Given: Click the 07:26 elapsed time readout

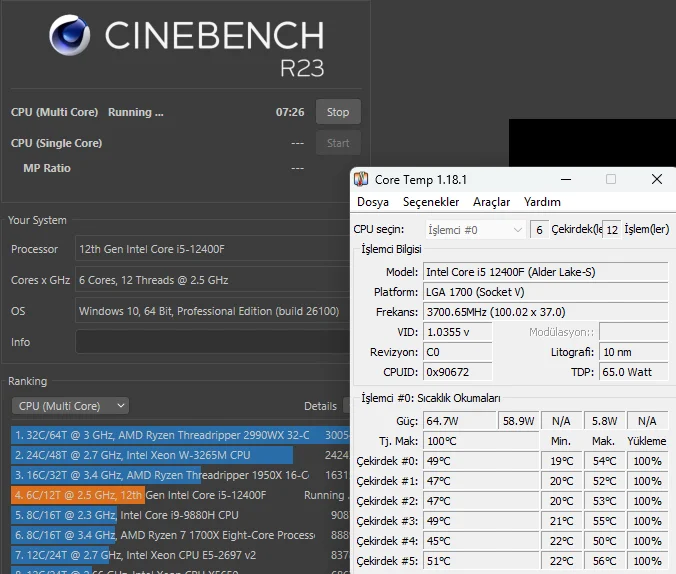Looking at the screenshot, I should (290, 112).
